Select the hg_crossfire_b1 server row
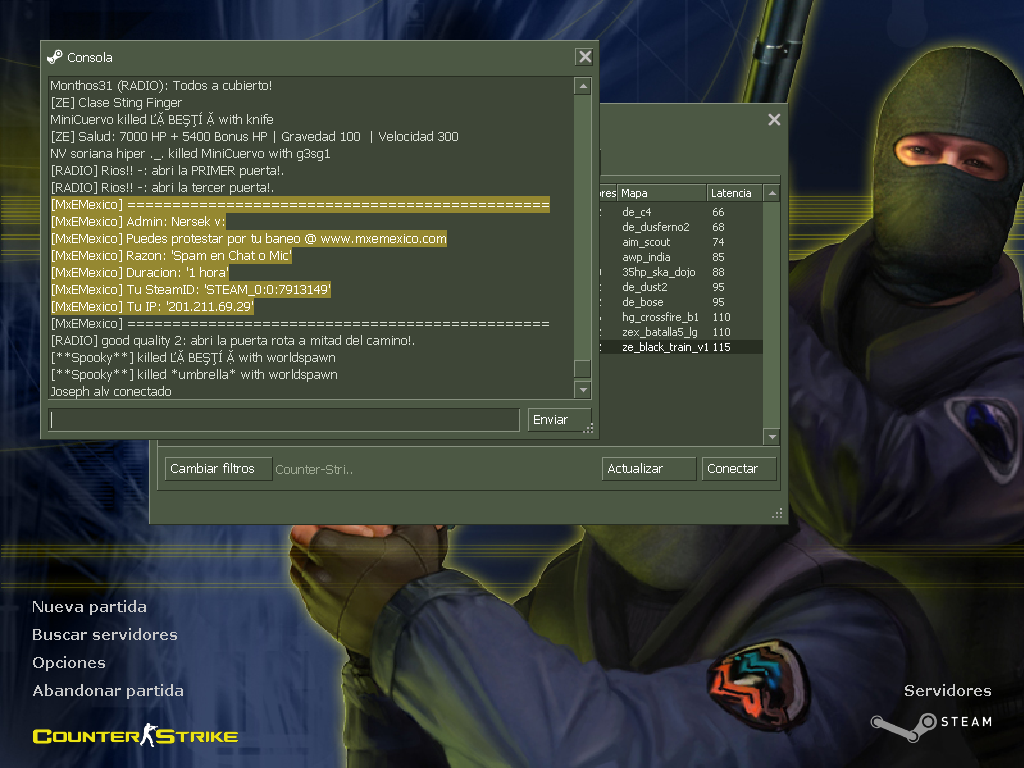 click(x=680, y=317)
